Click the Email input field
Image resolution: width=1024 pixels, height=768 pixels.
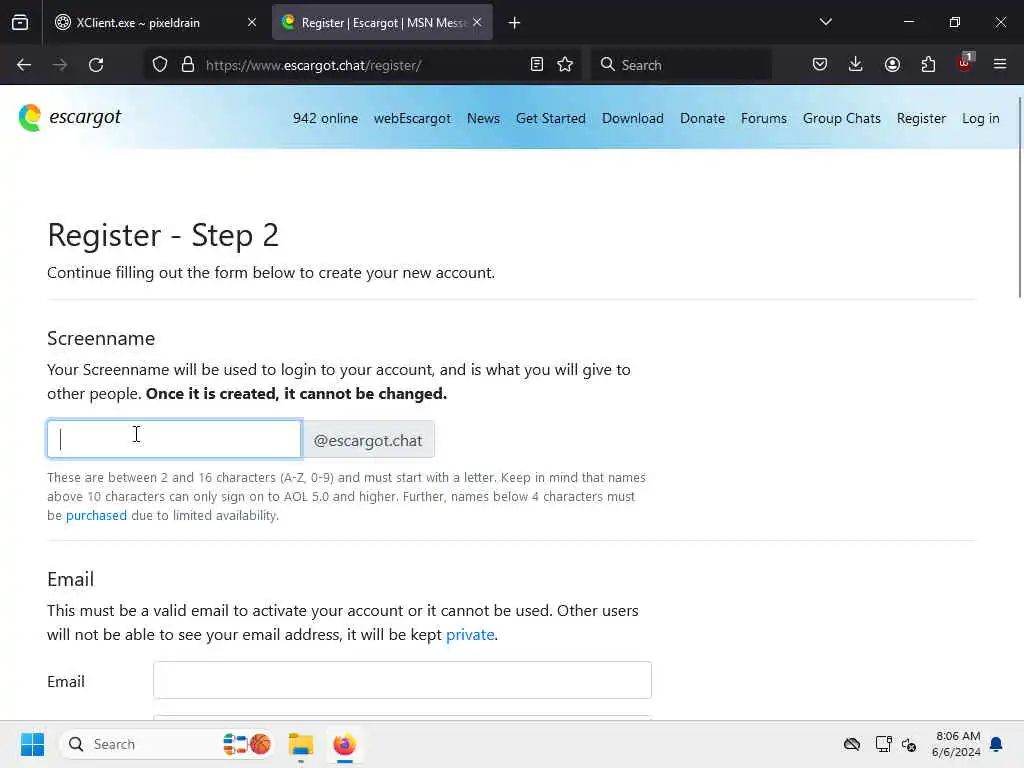point(402,680)
